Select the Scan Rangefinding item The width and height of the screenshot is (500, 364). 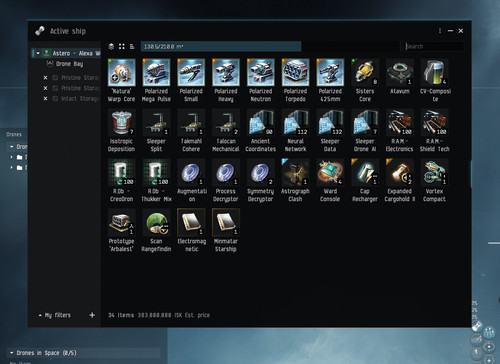(156, 230)
